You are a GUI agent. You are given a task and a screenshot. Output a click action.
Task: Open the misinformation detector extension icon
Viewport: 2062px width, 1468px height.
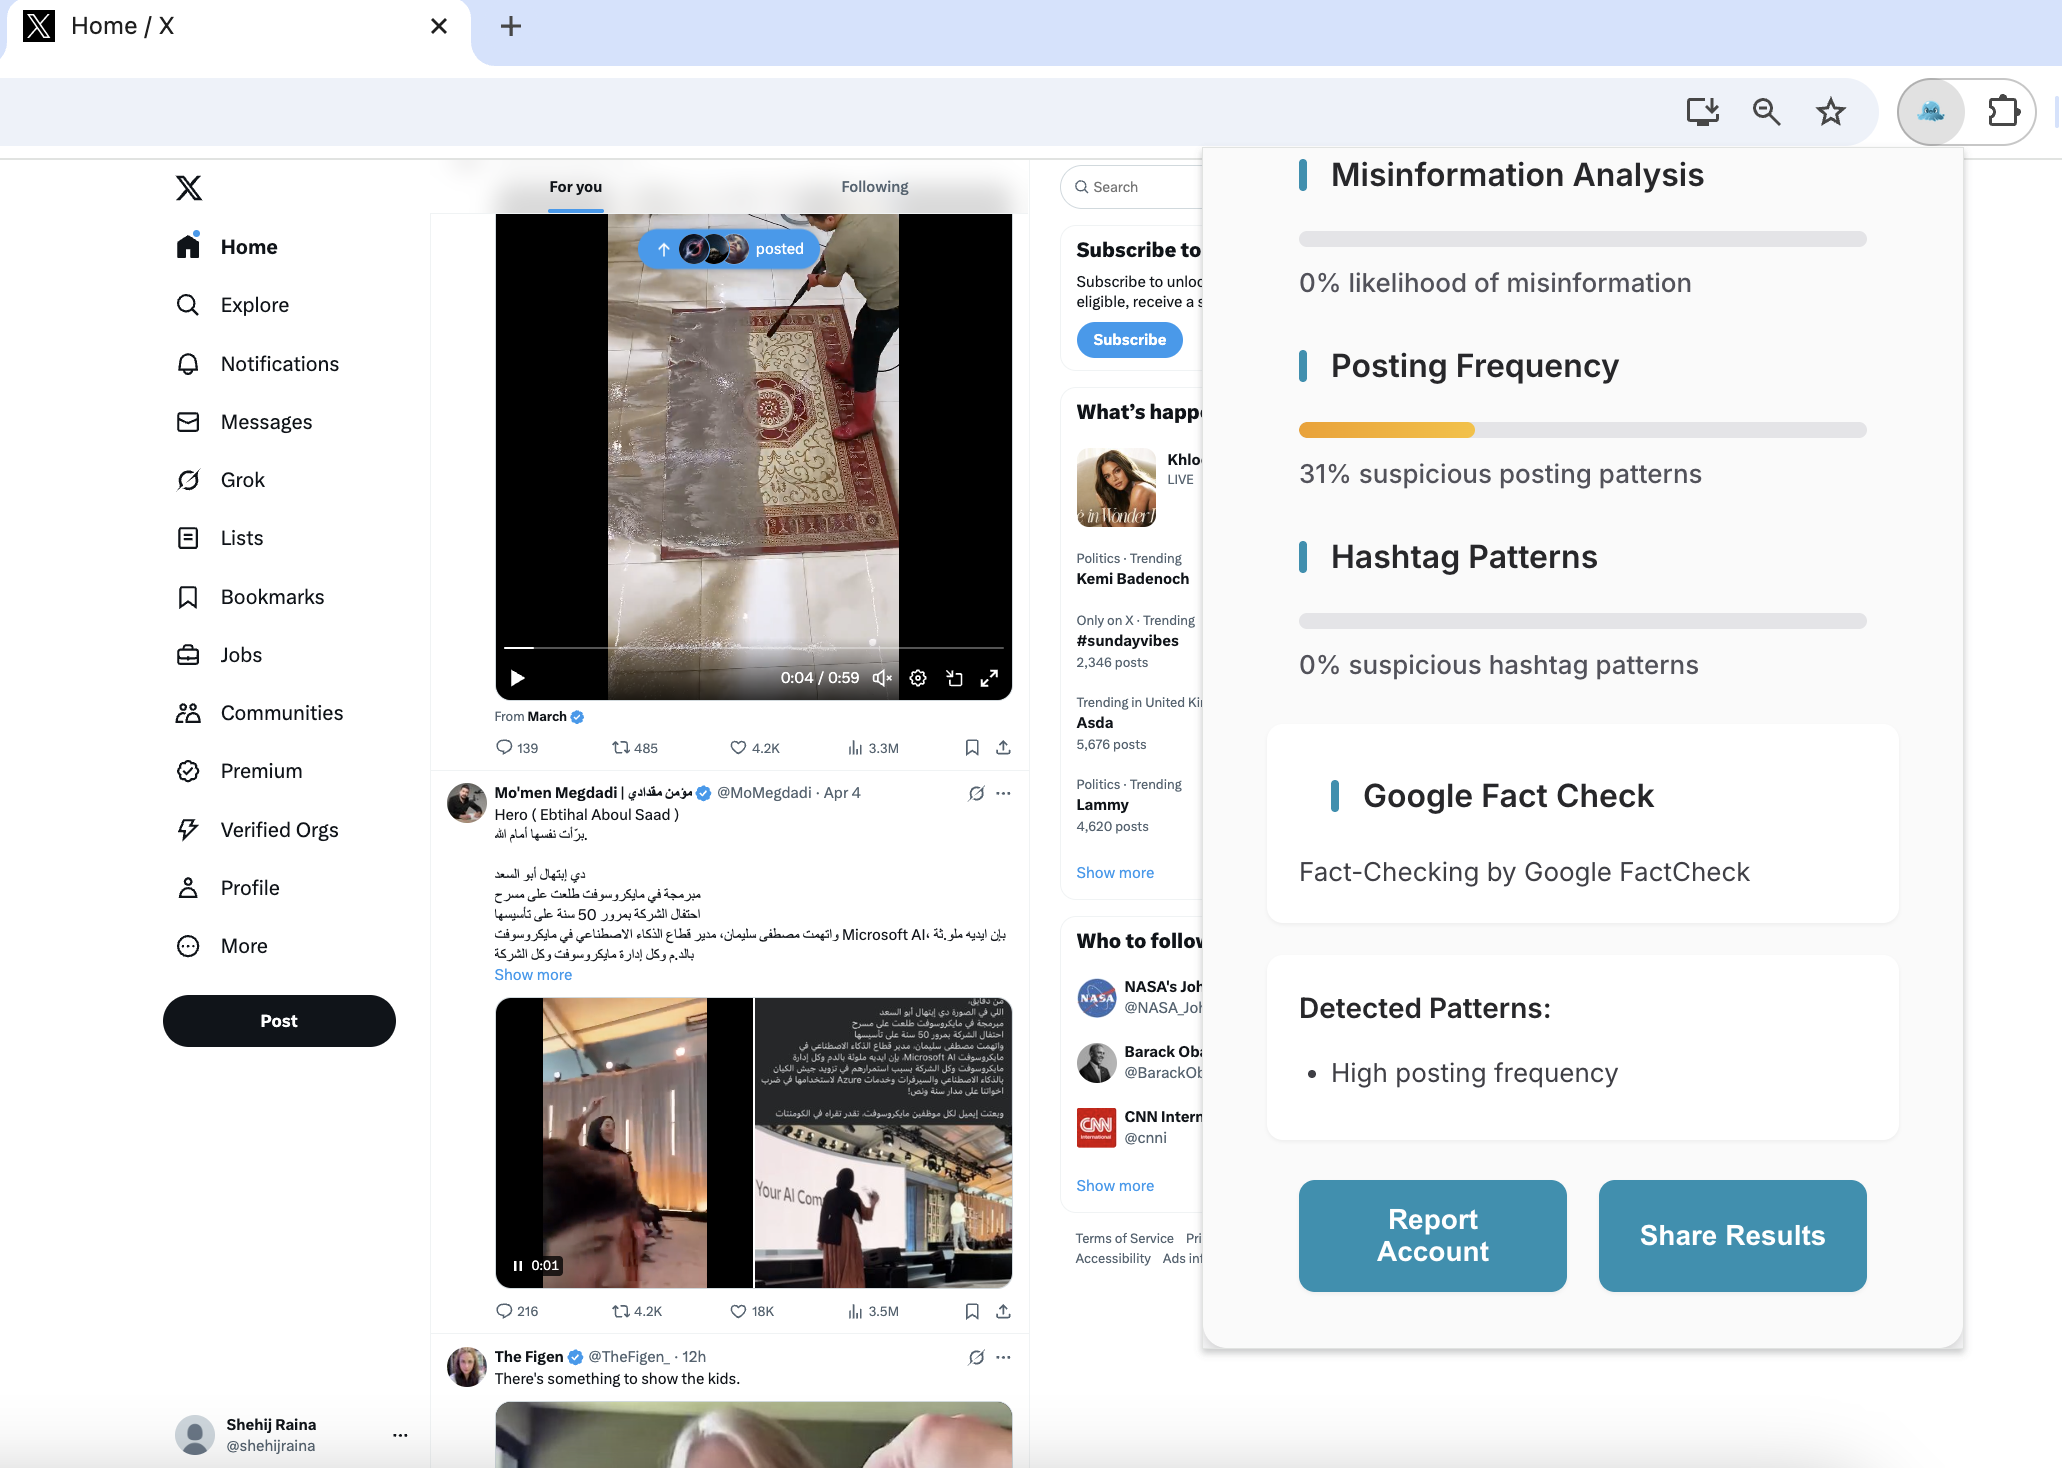pyautogui.click(x=1931, y=111)
